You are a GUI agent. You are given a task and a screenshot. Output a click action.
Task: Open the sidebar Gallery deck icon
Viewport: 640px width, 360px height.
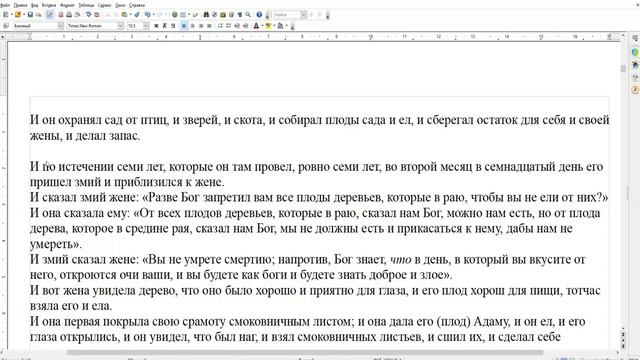635,77
